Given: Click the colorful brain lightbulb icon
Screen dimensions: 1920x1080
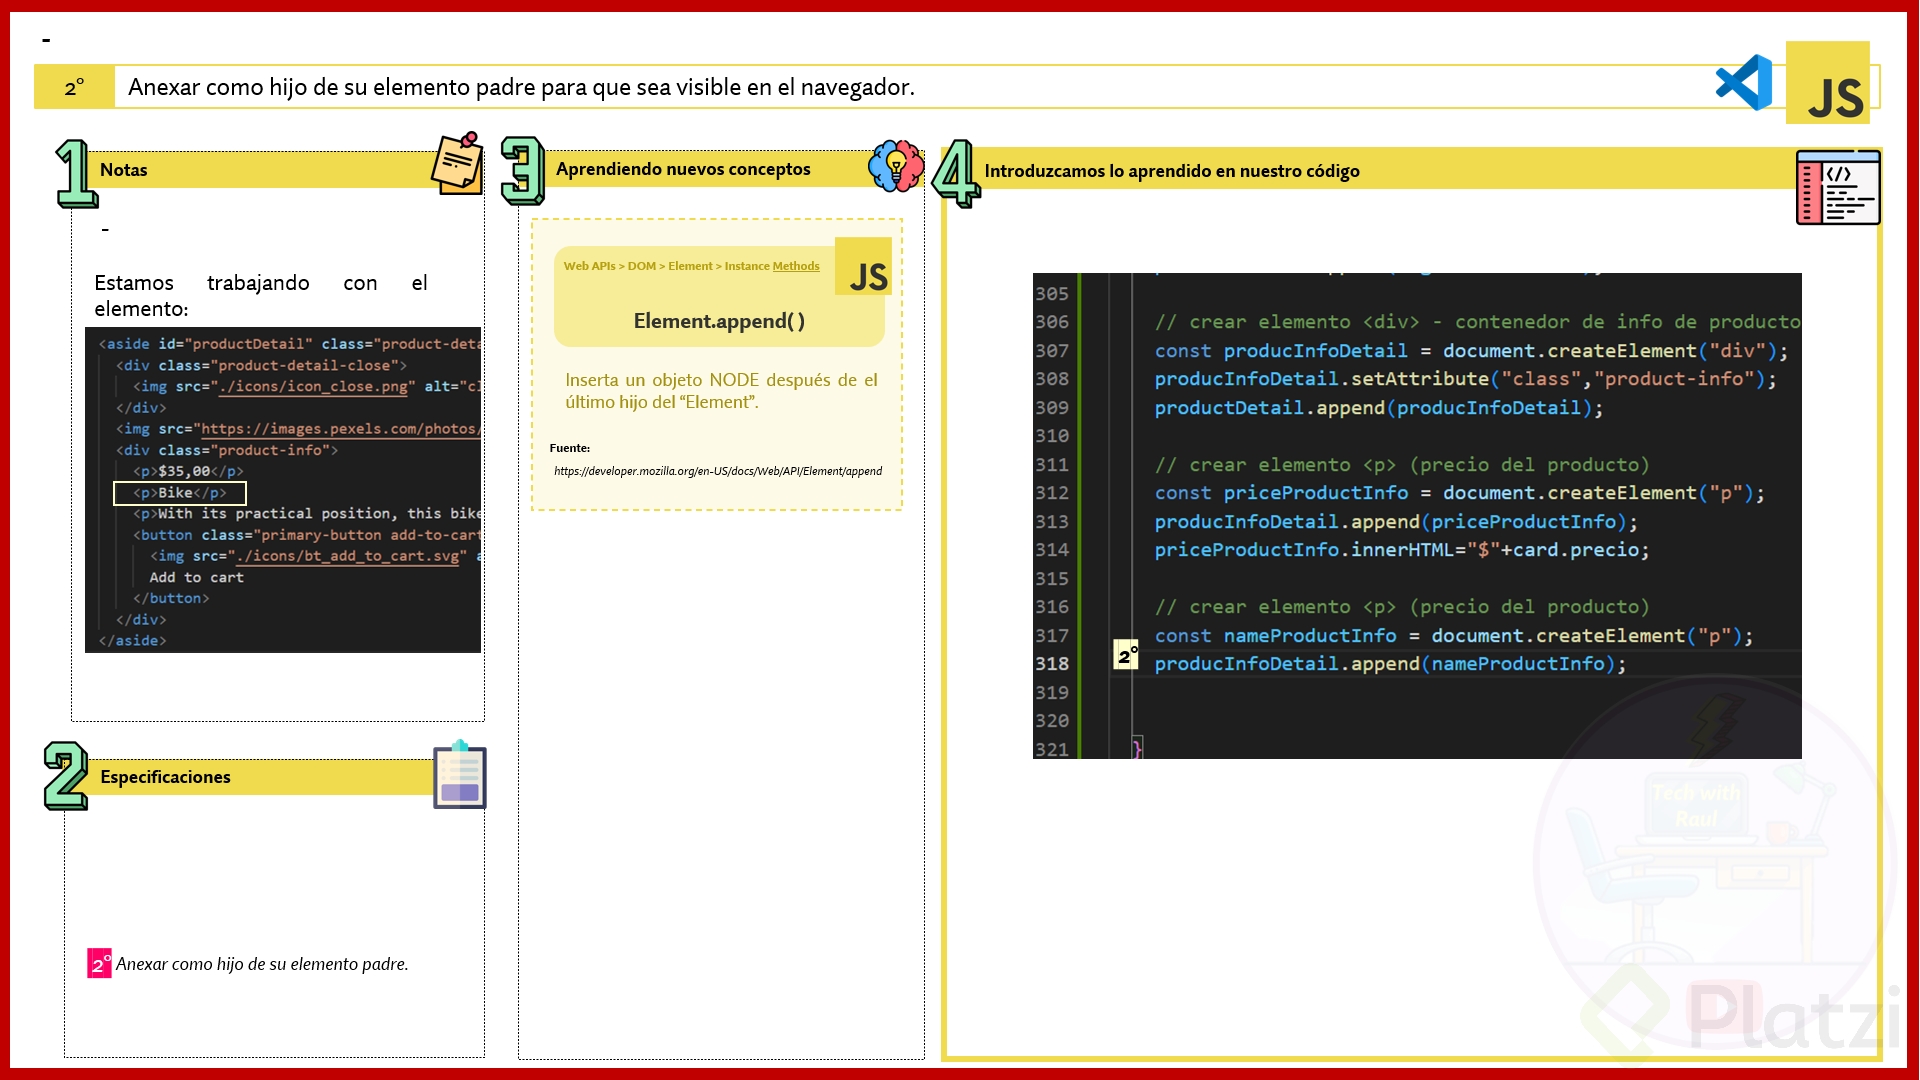Looking at the screenshot, I should [896, 166].
